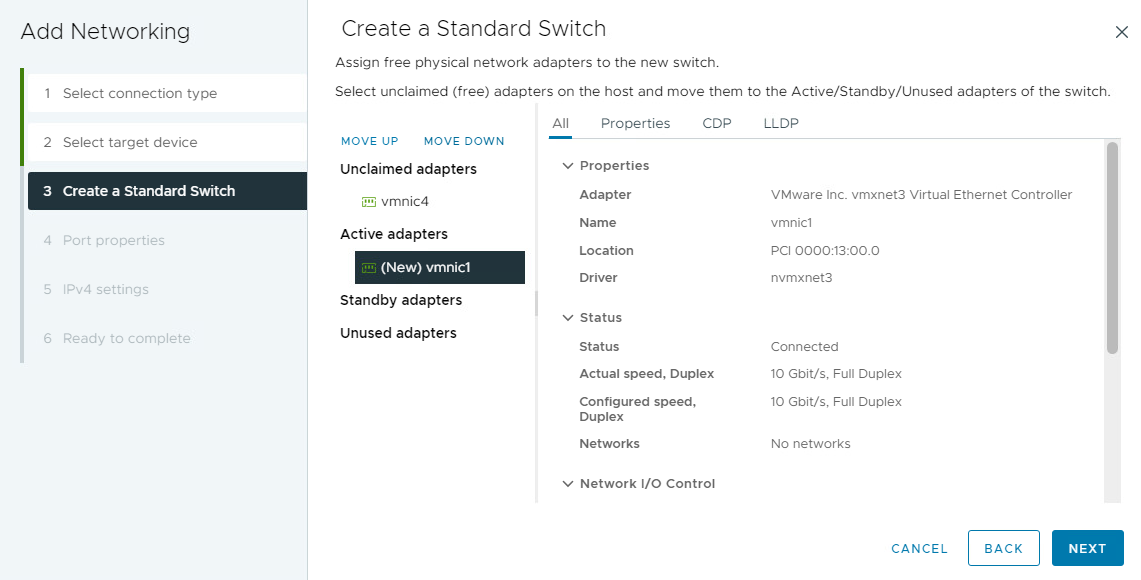1141x580 pixels.
Task: Click the Actual speed value '10 Gbit/s, Full Duplex'
Action: [x=836, y=373]
